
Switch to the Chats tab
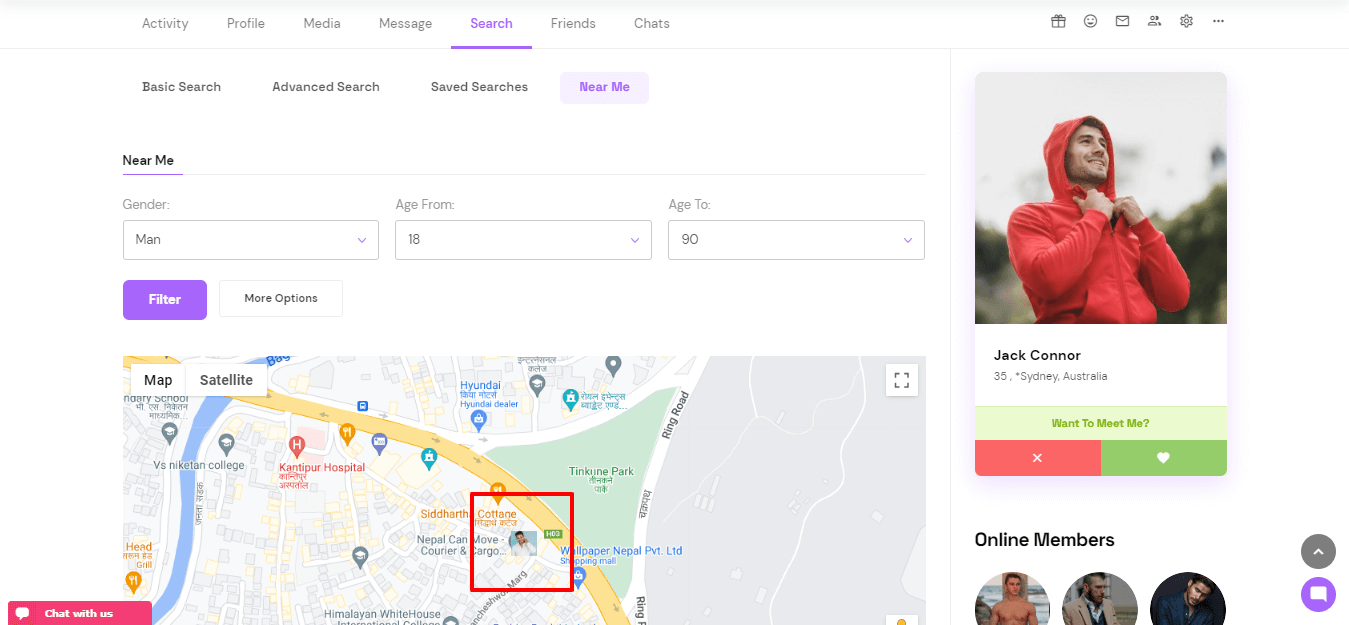(x=652, y=23)
